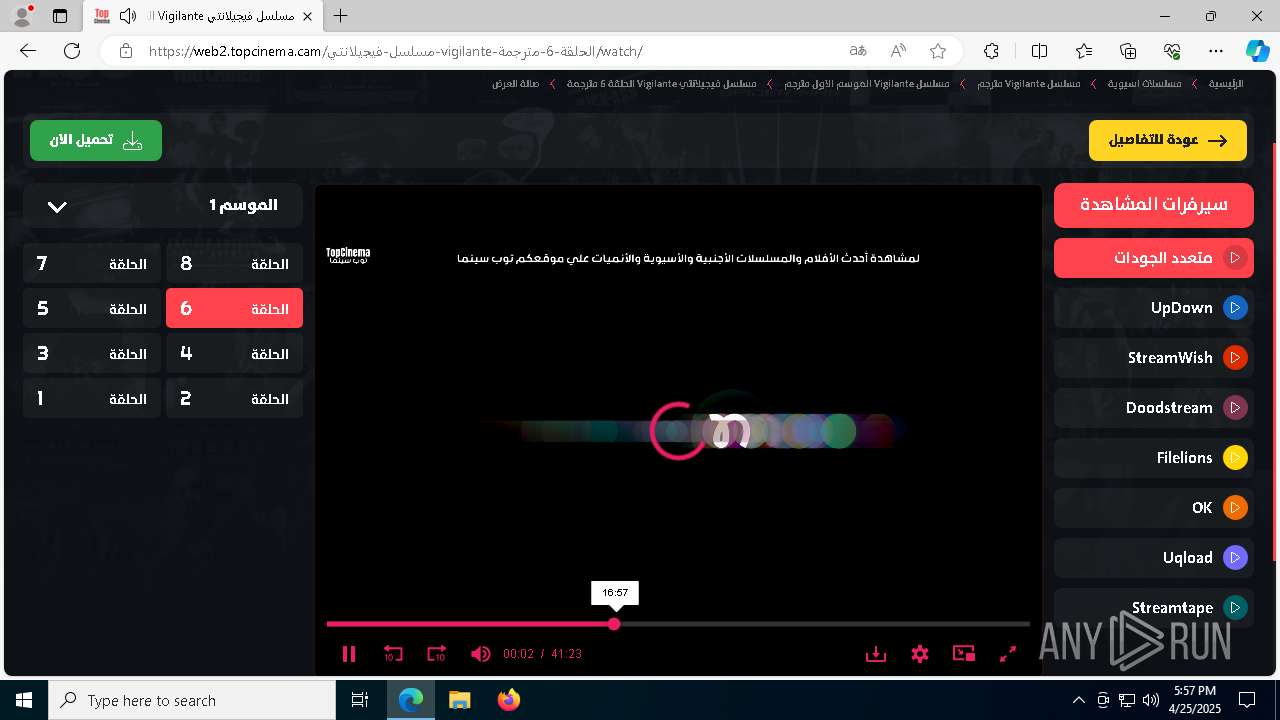Click تحميل الان download button
Screen dimensions: 1280x720
coord(96,141)
